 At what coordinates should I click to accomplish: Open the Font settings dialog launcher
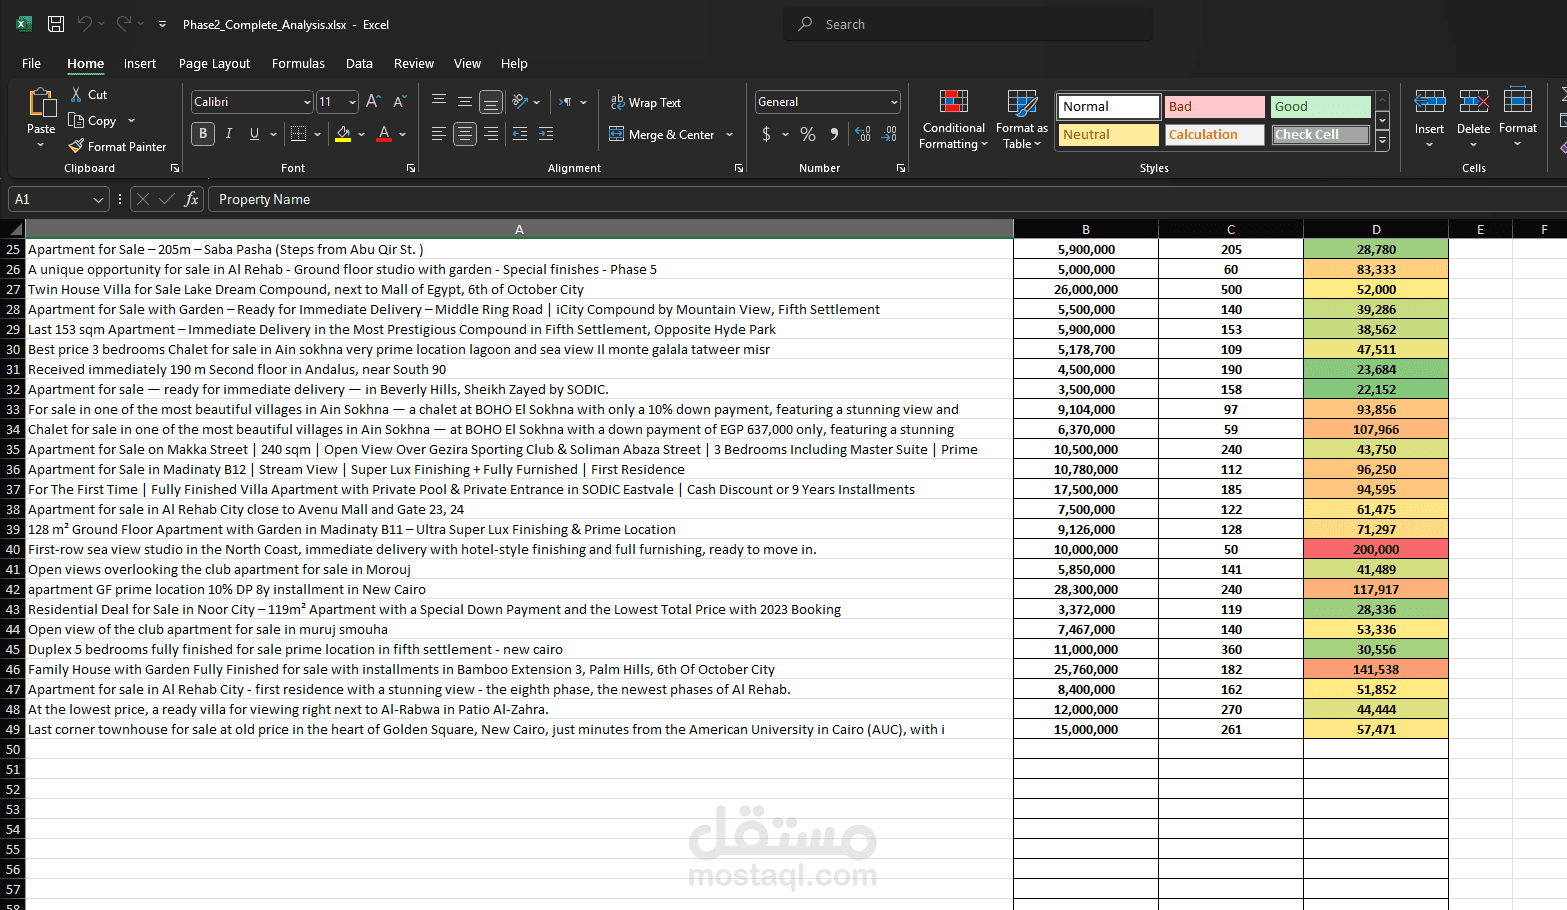[411, 168]
